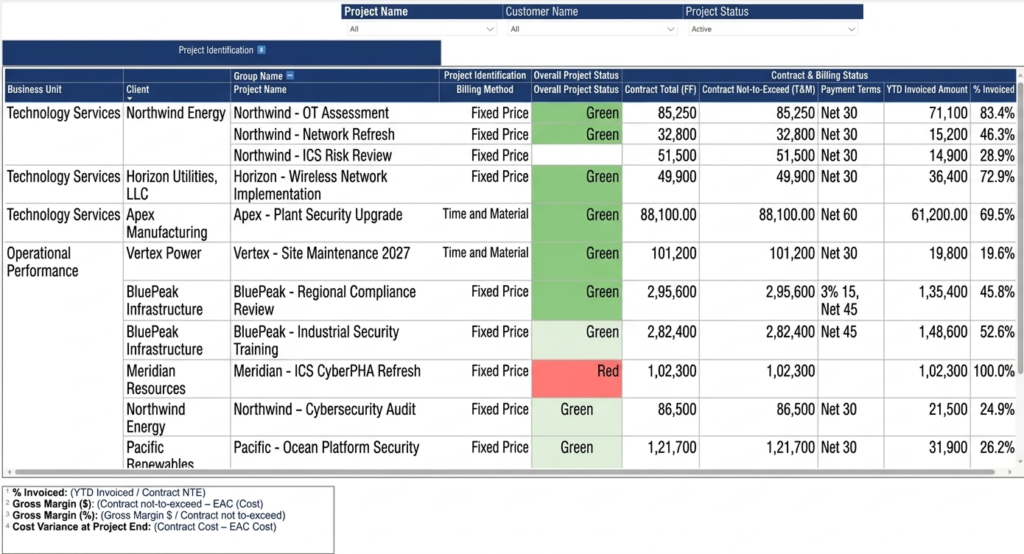Click the icon beside Project Identification banner

pyautogui.click(x=261, y=50)
